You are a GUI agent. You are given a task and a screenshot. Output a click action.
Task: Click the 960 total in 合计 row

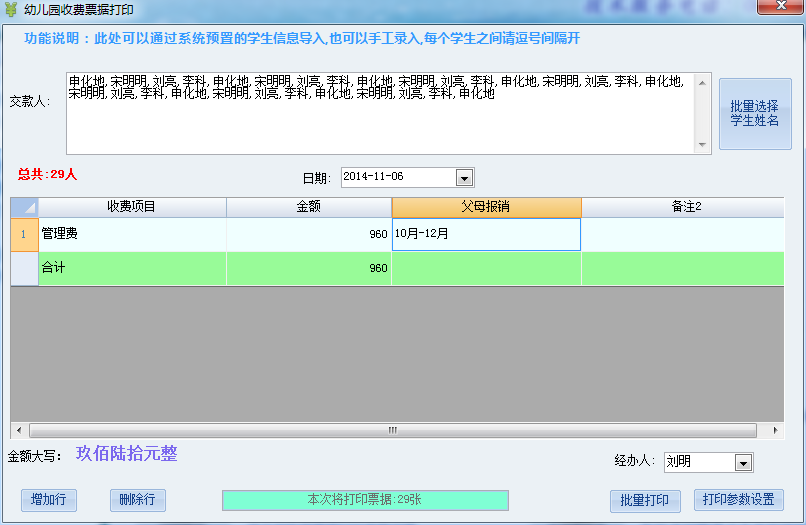308,268
